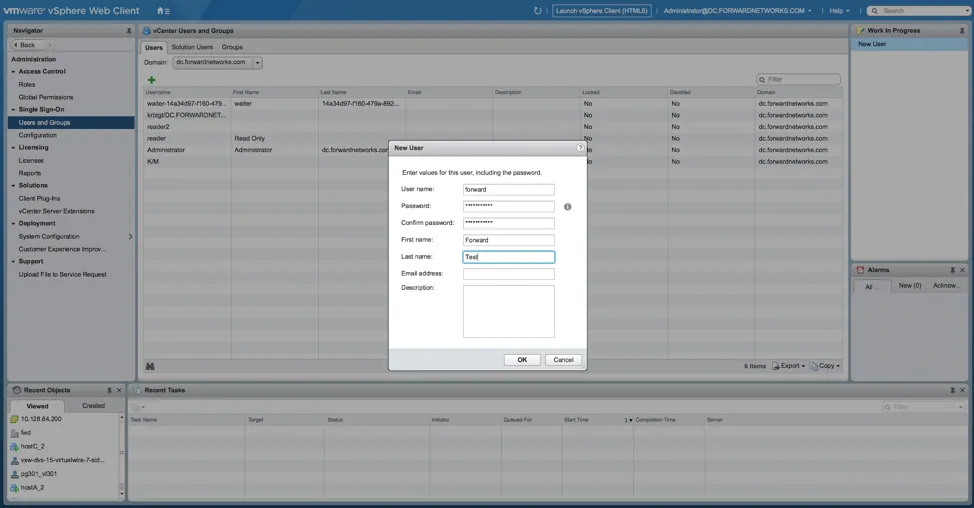
Task: Collapse the Licensing section
Action: coord(13,148)
